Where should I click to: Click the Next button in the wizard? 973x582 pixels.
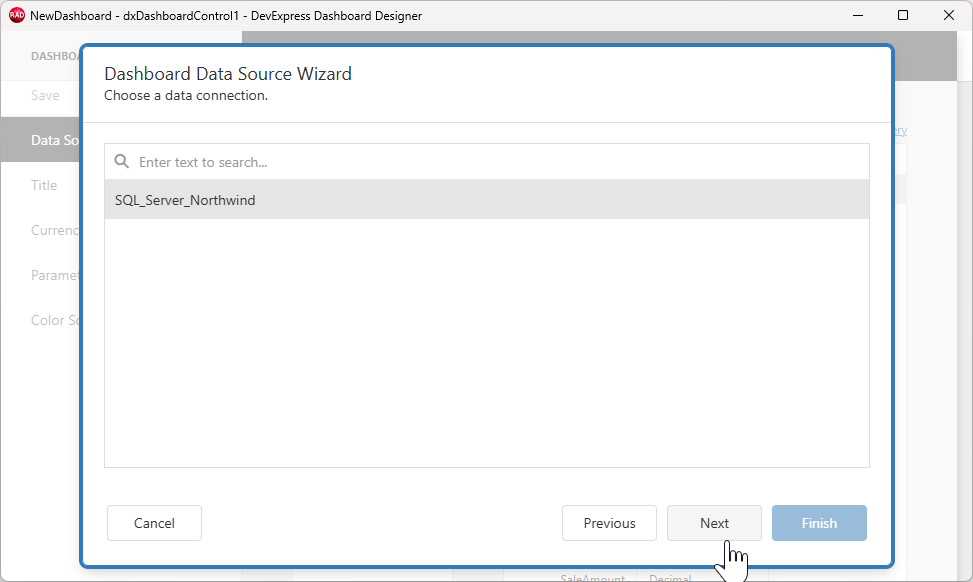714,523
